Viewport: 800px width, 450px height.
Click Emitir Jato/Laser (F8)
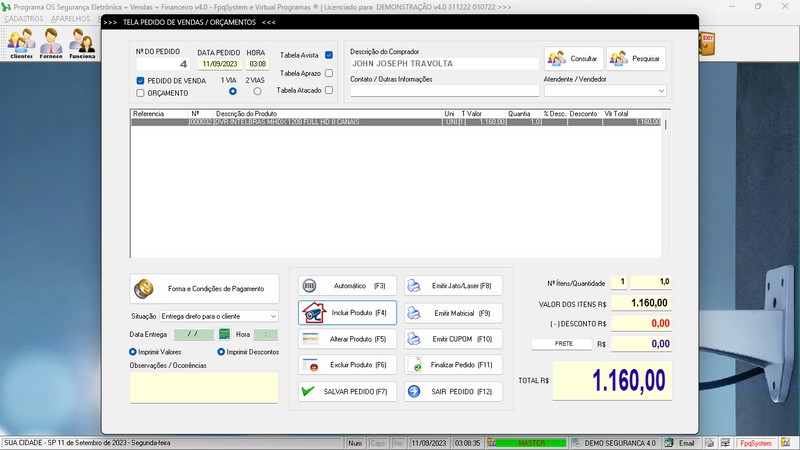453,286
